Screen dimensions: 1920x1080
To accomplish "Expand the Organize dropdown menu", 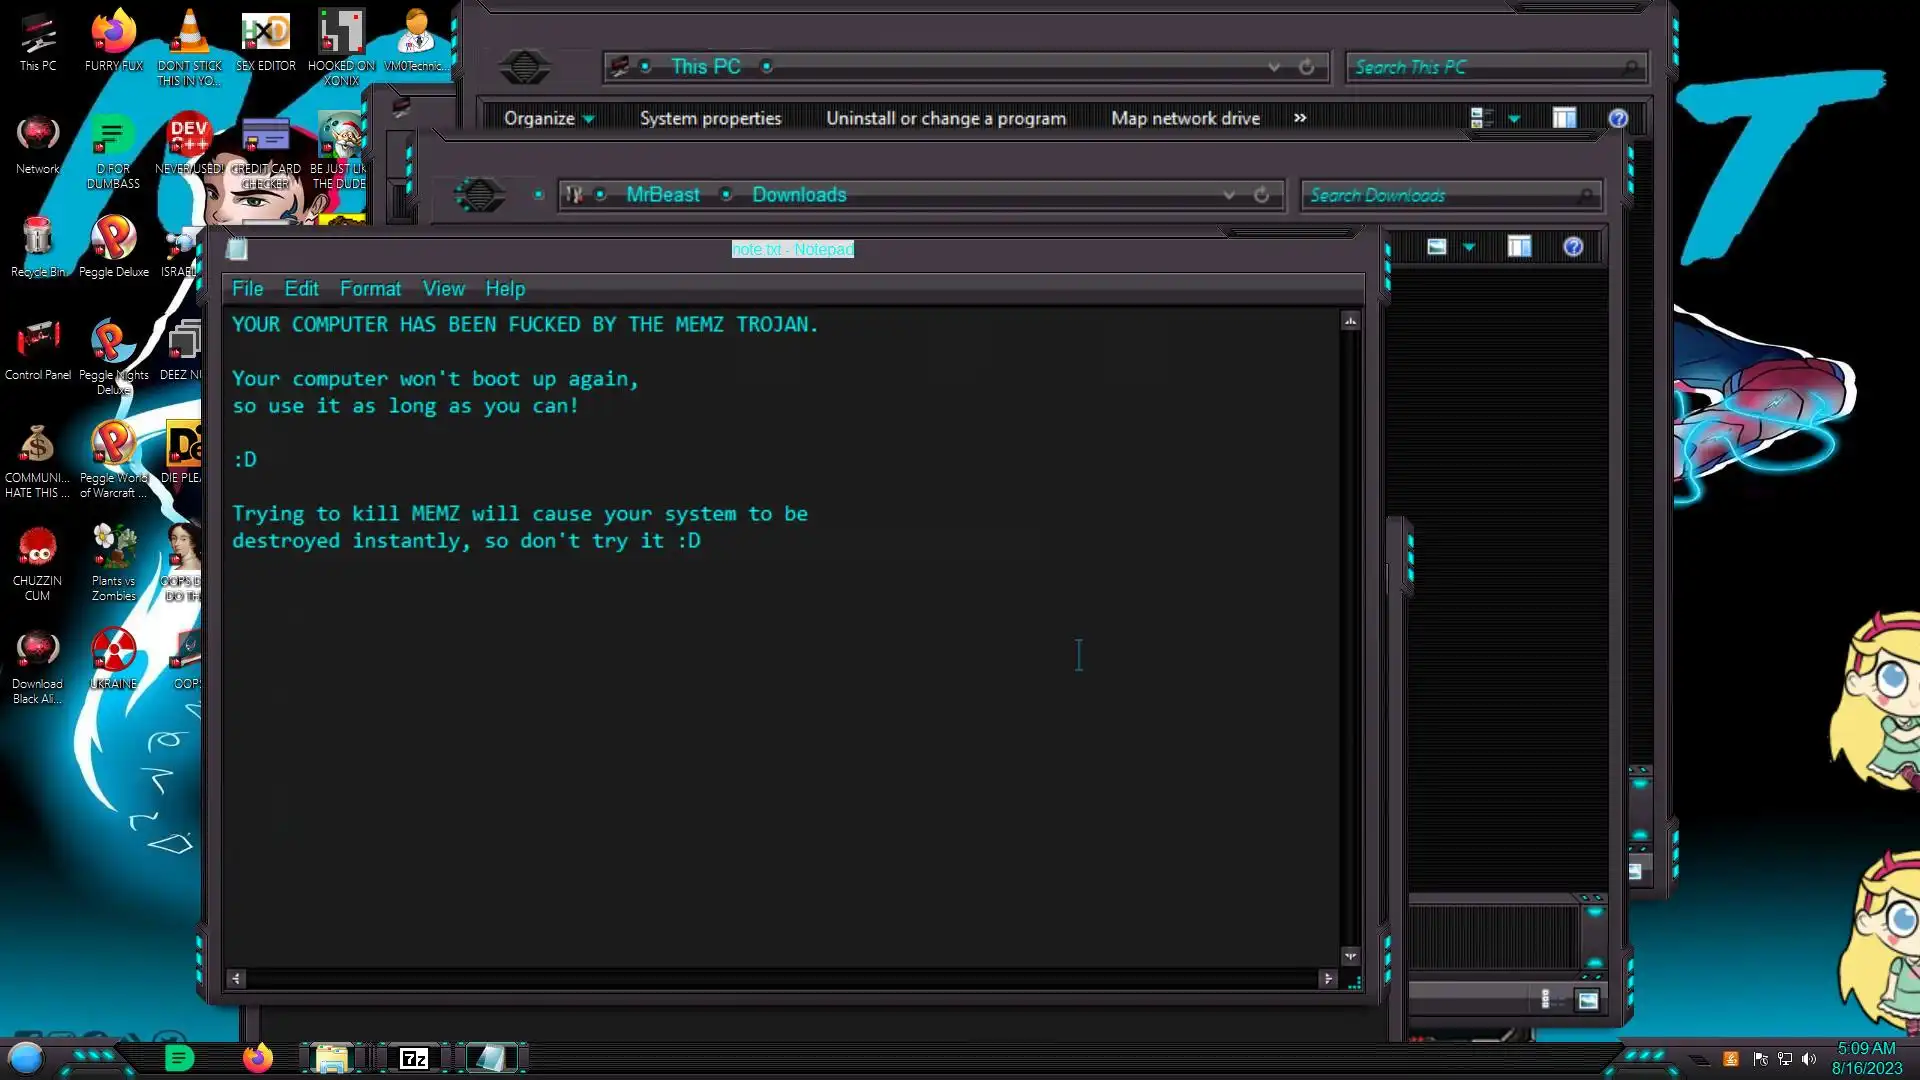I will [548, 119].
